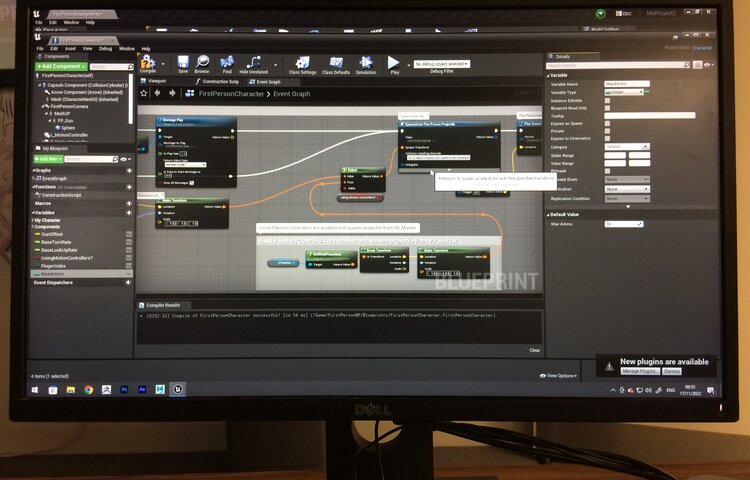The width and height of the screenshot is (750, 480).
Task: Toggle GunOffset variable editable eye
Action: 129,234
